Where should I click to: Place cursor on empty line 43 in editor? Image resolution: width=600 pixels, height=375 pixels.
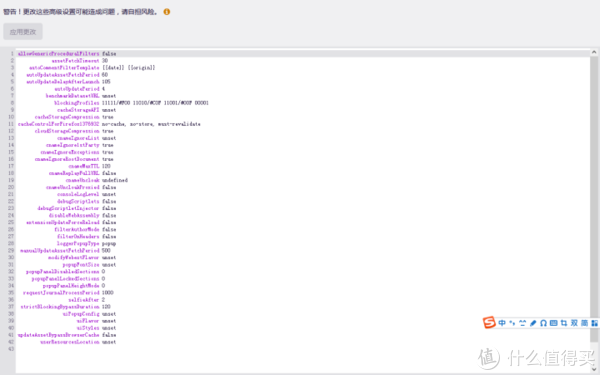302,349
